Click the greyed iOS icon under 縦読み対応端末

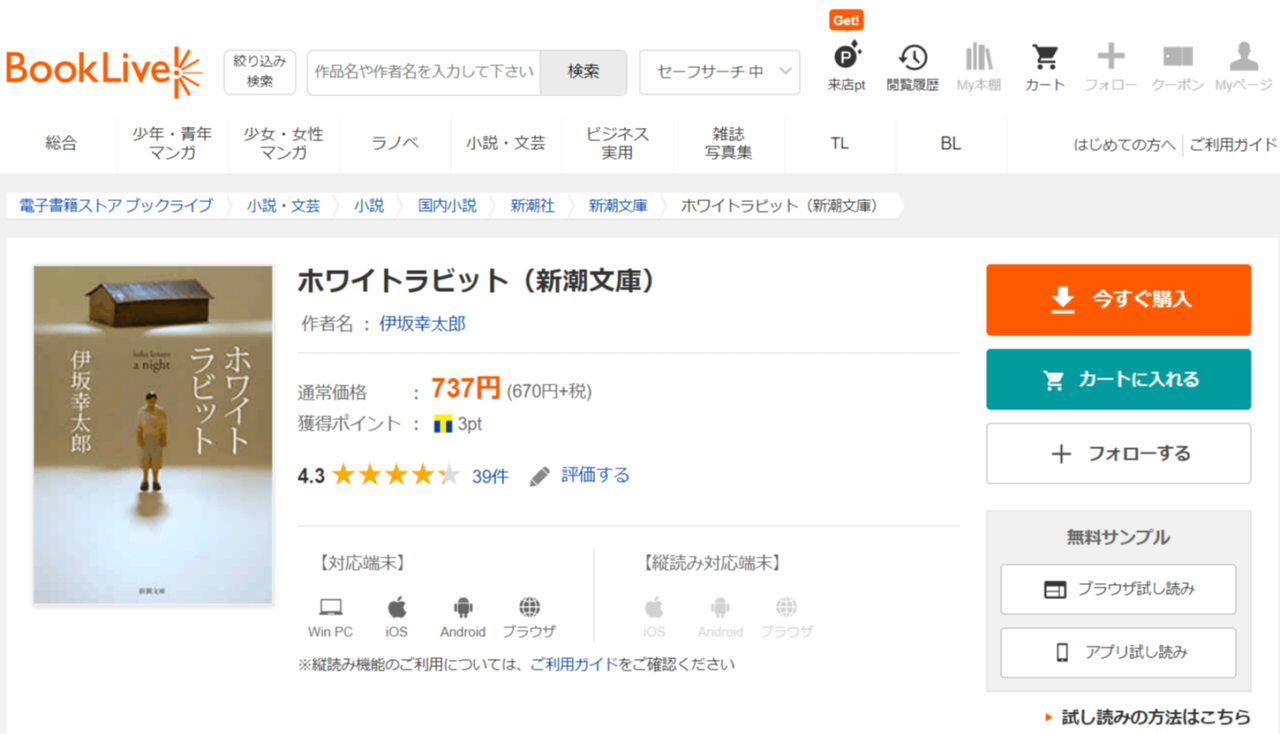(x=654, y=607)
